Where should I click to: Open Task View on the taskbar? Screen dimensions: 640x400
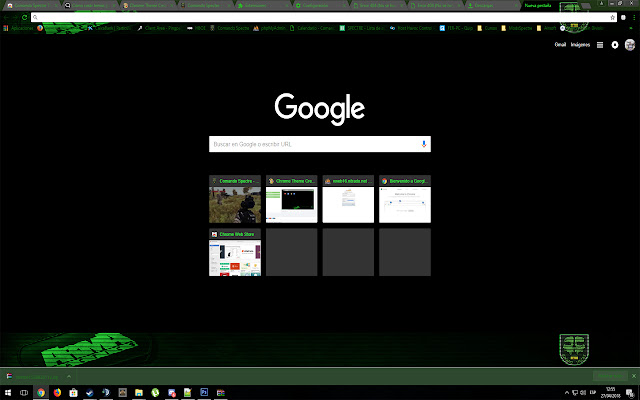pyautogui.click(x=24, y=393)
